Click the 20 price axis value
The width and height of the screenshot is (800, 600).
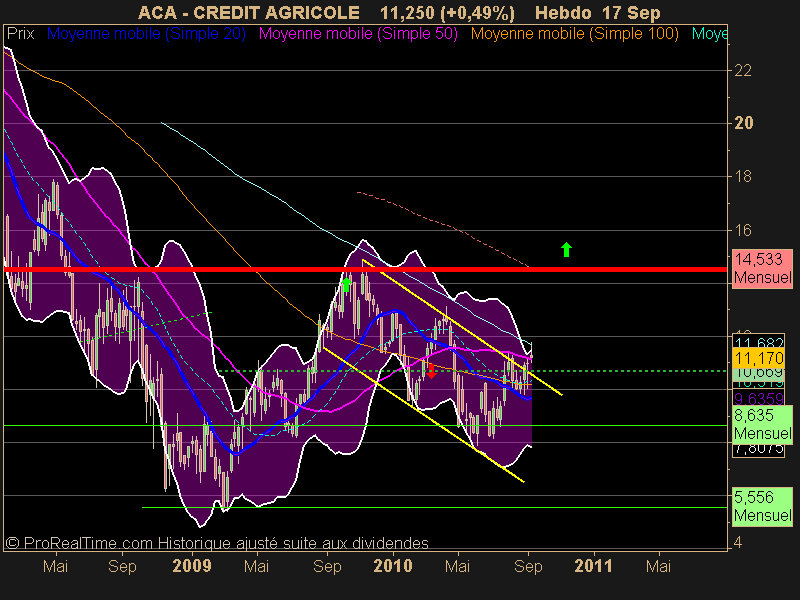click(x=743, y=123)
